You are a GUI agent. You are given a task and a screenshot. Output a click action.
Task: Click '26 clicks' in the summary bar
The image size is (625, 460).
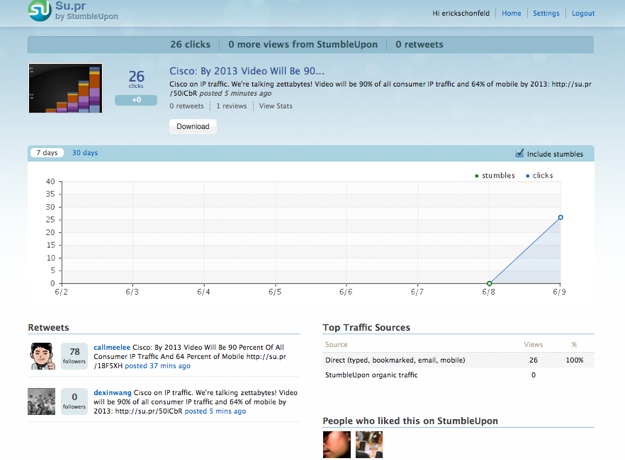(190, 44)
